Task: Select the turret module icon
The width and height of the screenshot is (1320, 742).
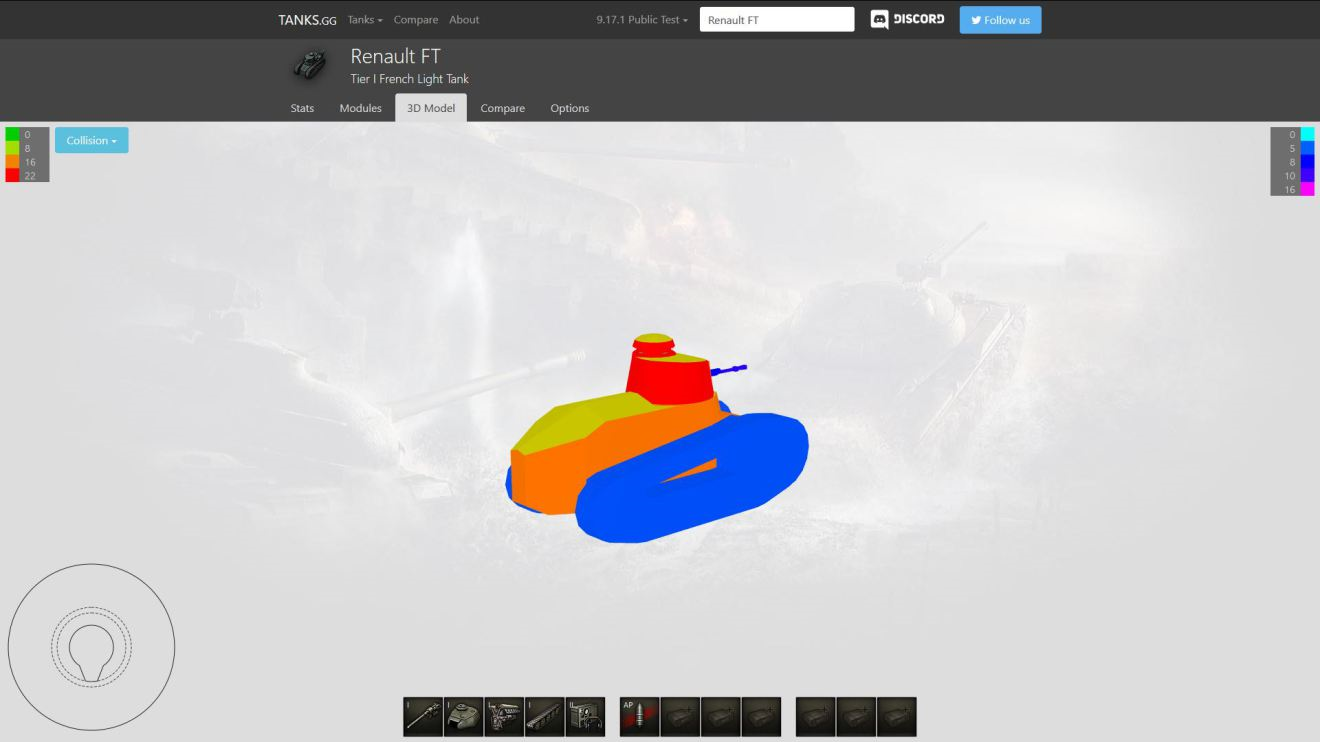Action: (463, 717)
